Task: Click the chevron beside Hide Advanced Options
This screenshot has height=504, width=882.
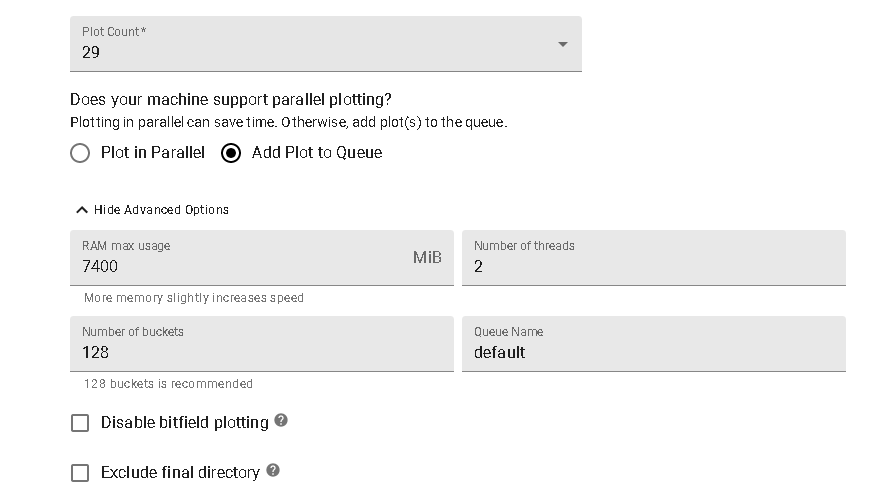Action: (x=82, y=210)
